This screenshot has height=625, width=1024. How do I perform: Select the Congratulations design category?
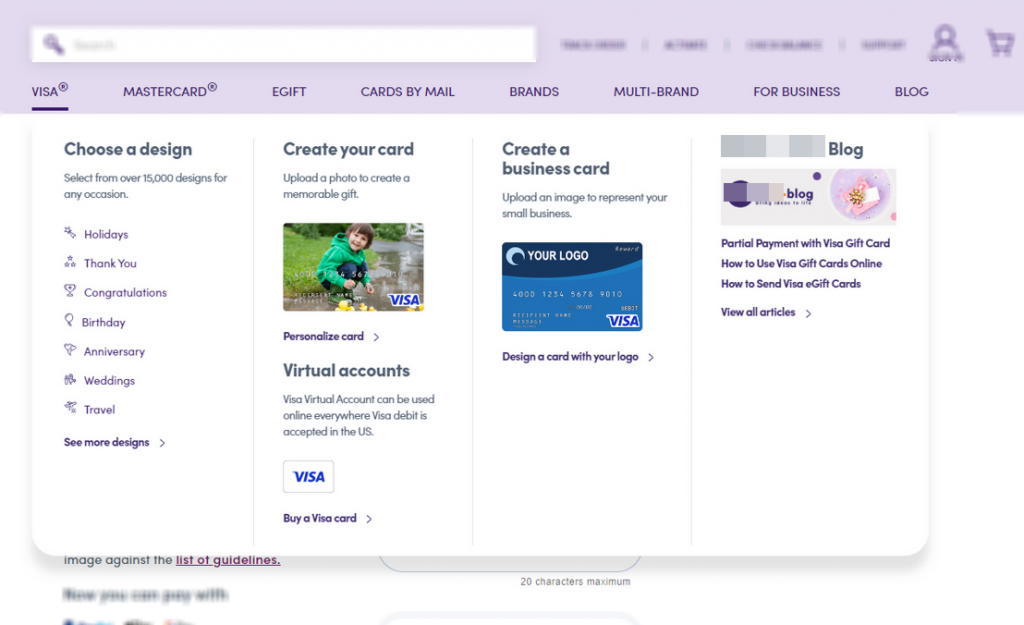click(x=125, y=293)
